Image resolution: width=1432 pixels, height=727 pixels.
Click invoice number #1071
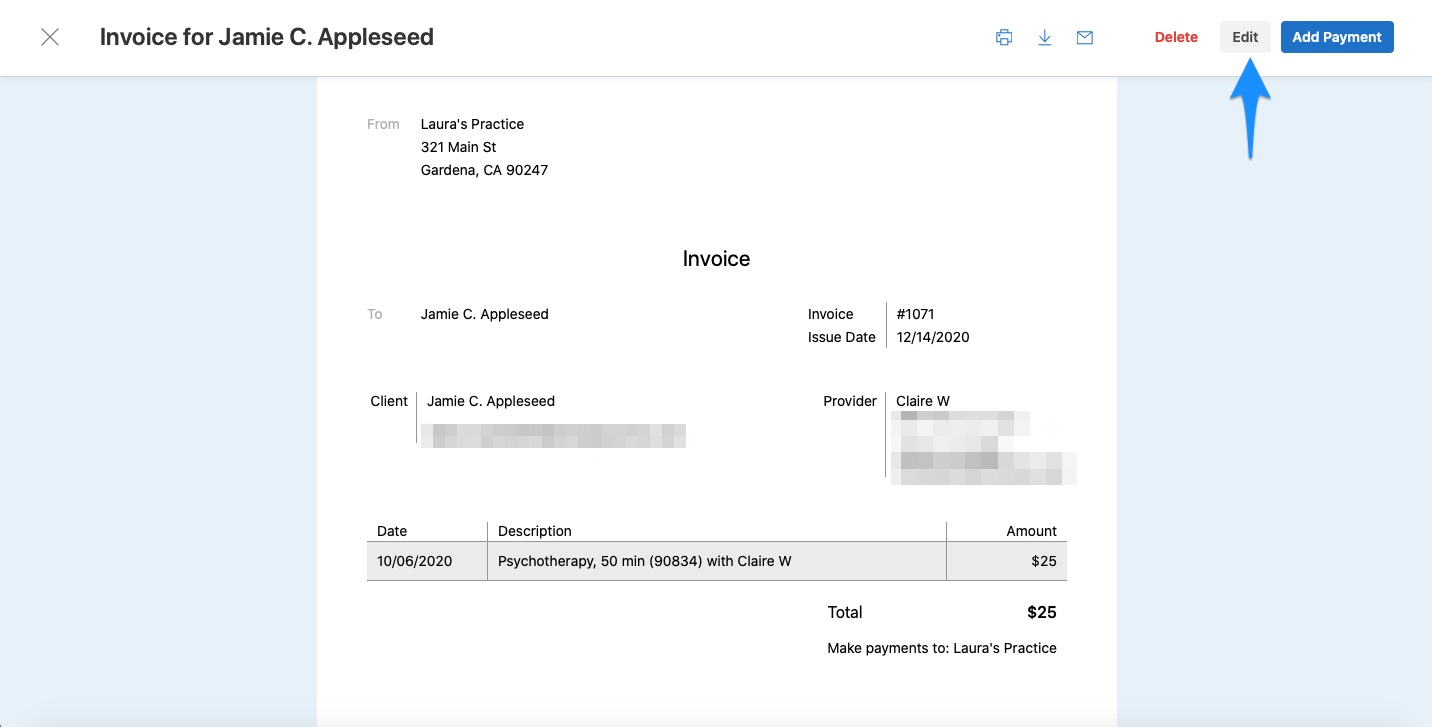916,313
